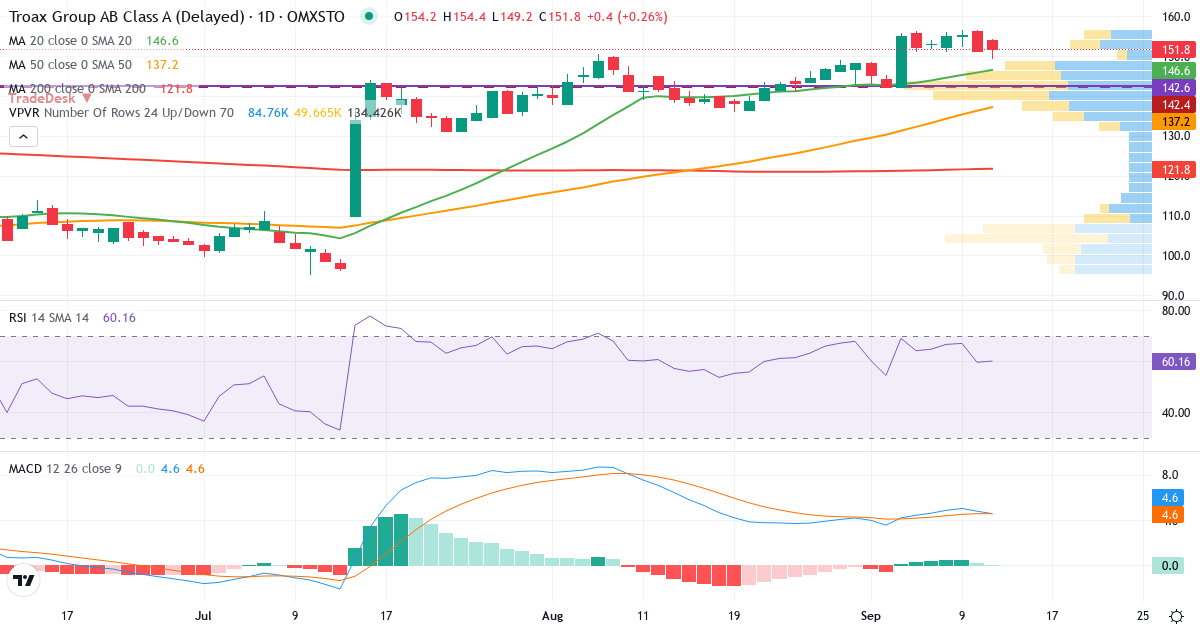Click the open value O154.2
The height and width of the screenshot is (630, 1200).
click(414, 17)
